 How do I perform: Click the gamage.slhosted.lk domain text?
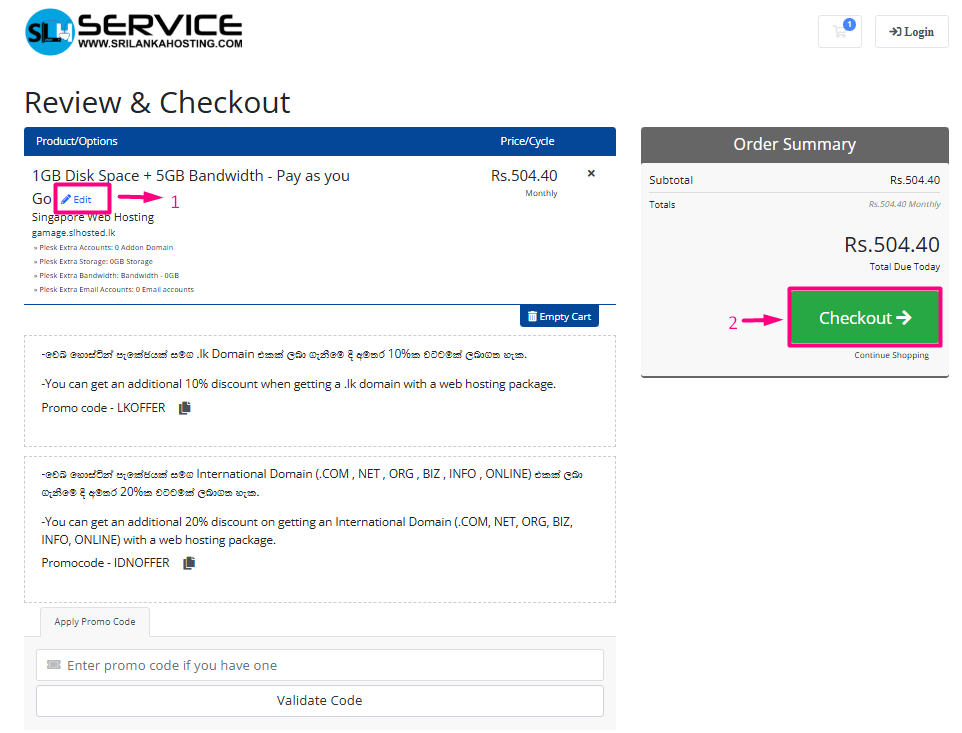pos(74,233)
